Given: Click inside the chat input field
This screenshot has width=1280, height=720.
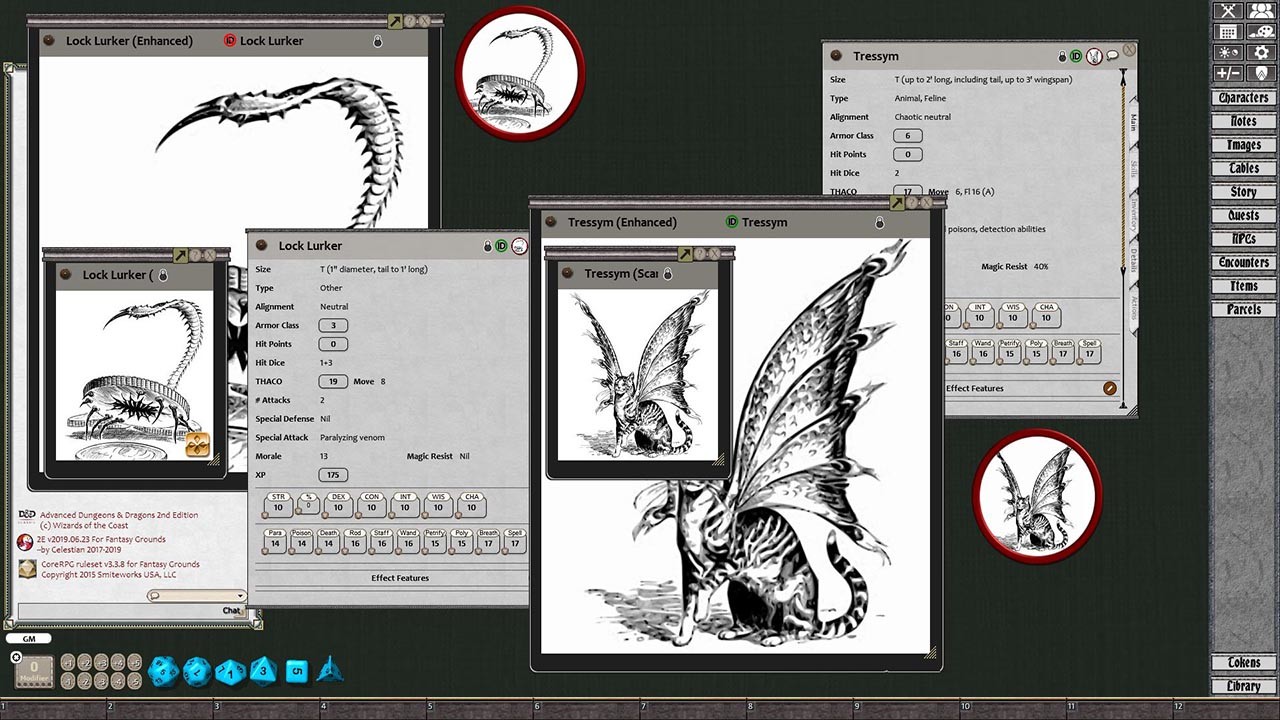Looking at the screenshot, I should coord(120,610).
